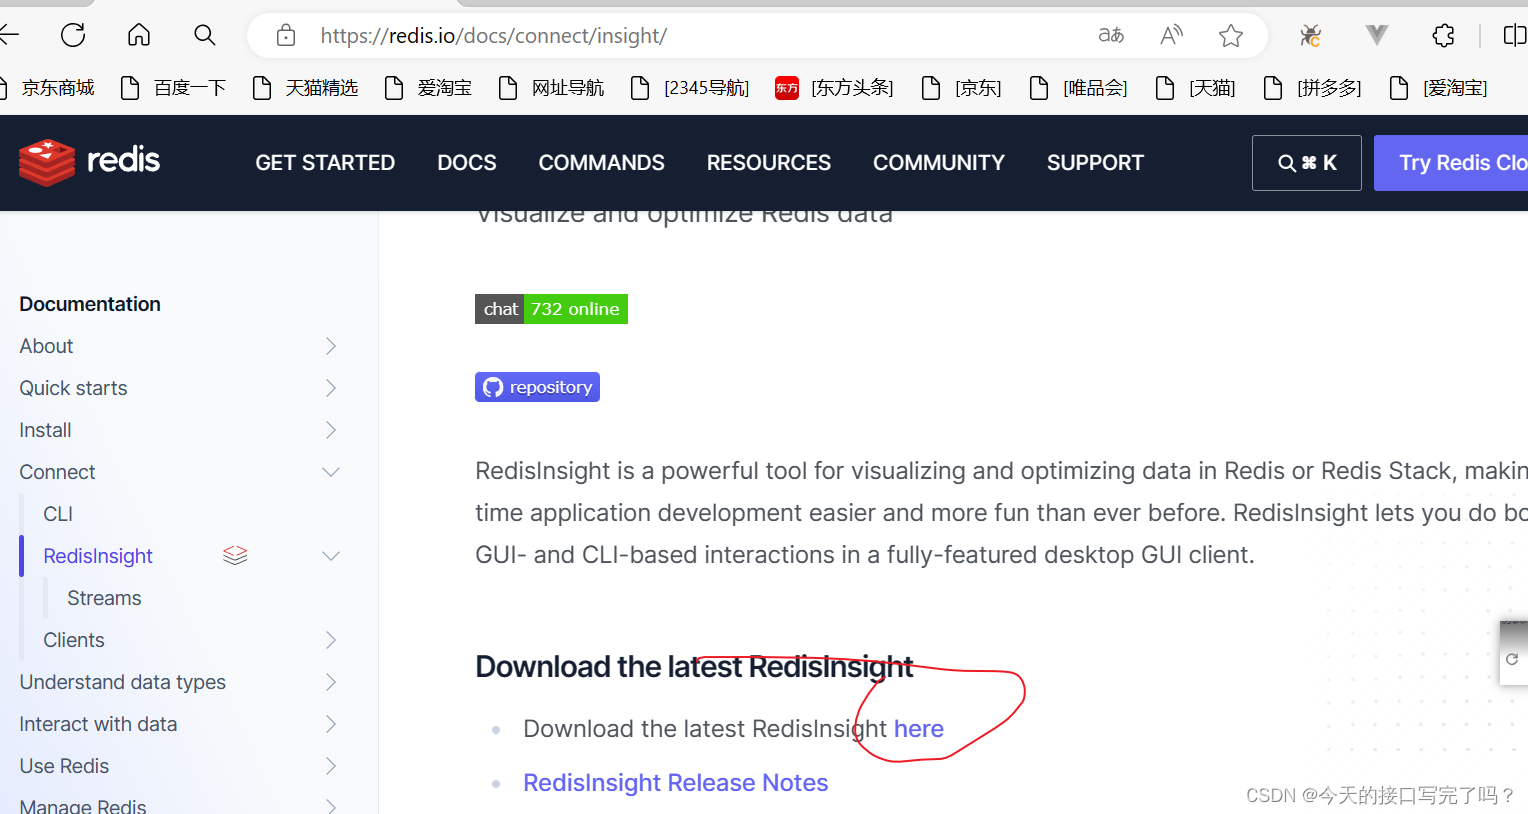
Task: Open the [京东] bookmark
Action: pyautogui.click(x=961, y=88)
